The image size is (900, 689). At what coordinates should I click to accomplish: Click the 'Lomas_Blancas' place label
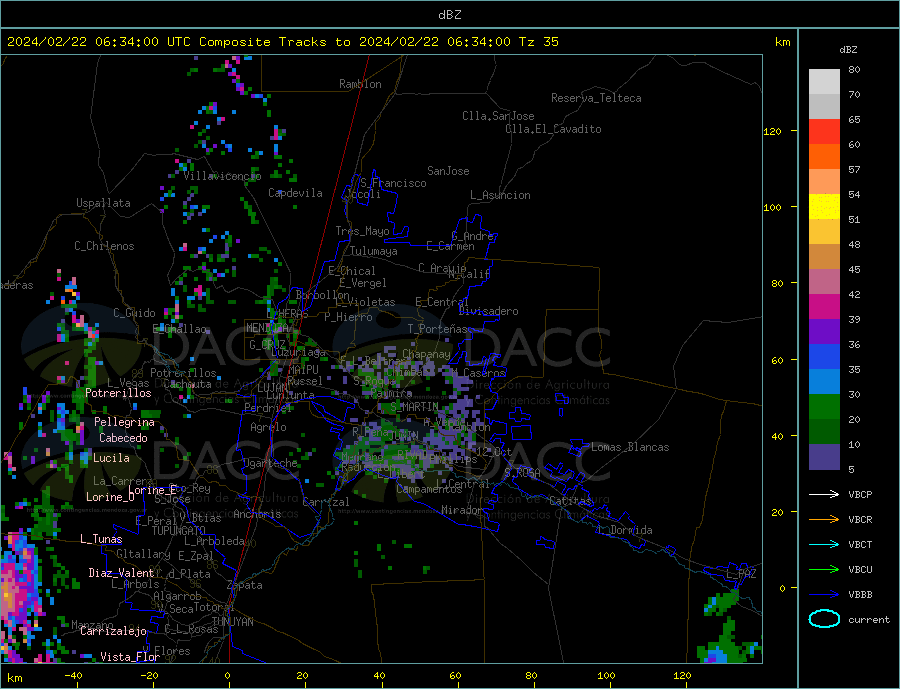tap(630, 447)
